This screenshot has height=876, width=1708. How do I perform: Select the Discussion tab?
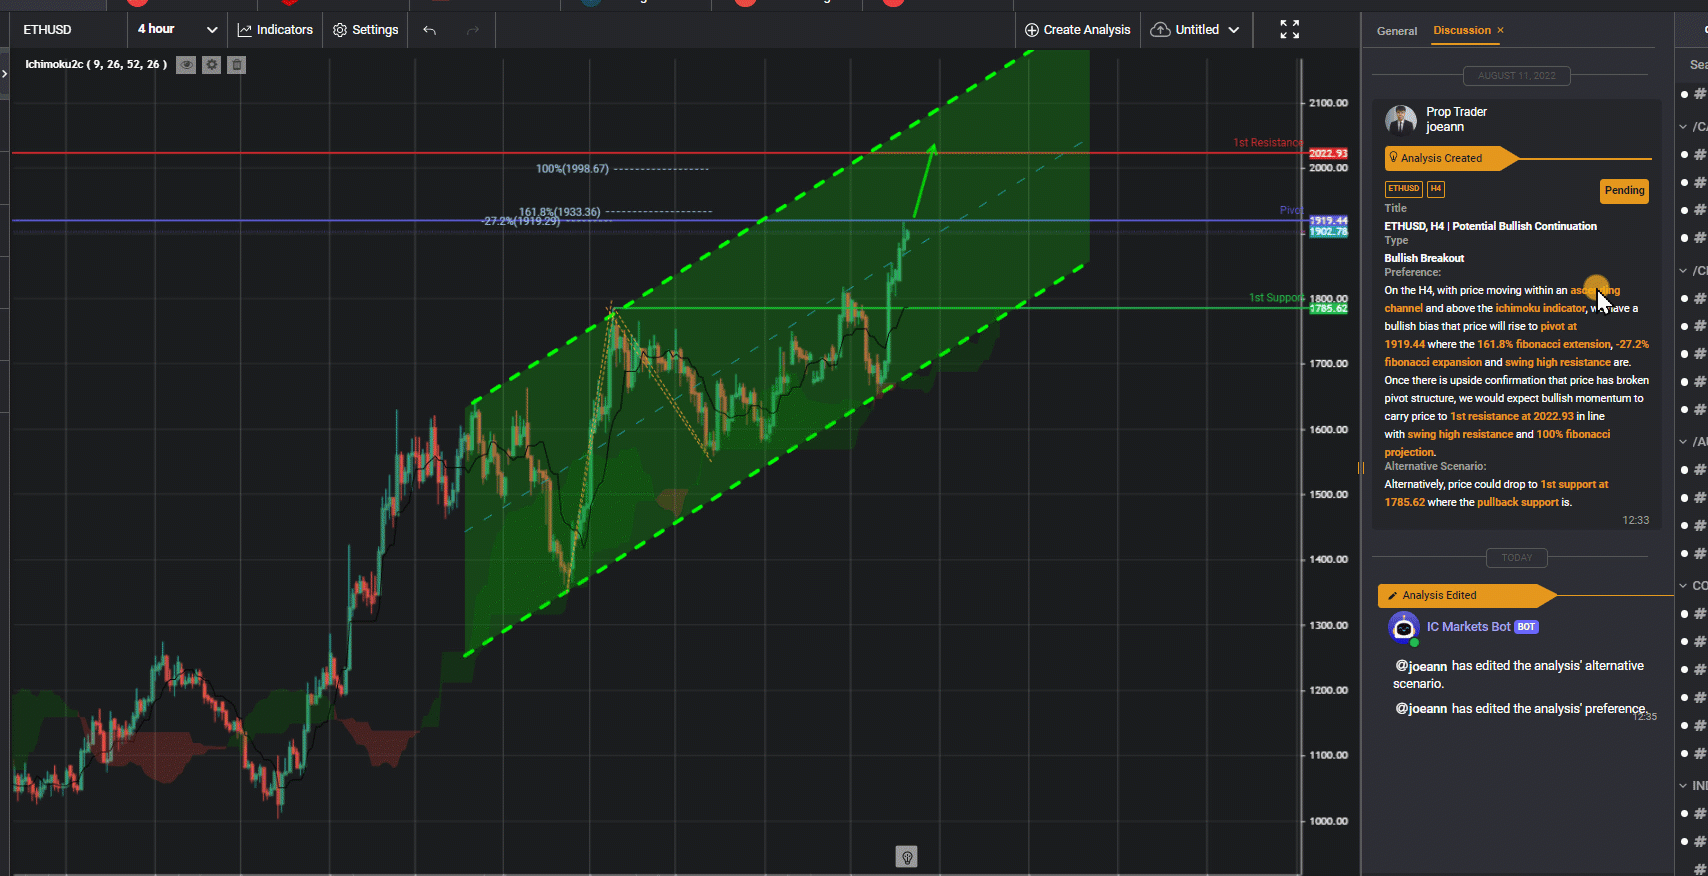tap(1461, 30)
